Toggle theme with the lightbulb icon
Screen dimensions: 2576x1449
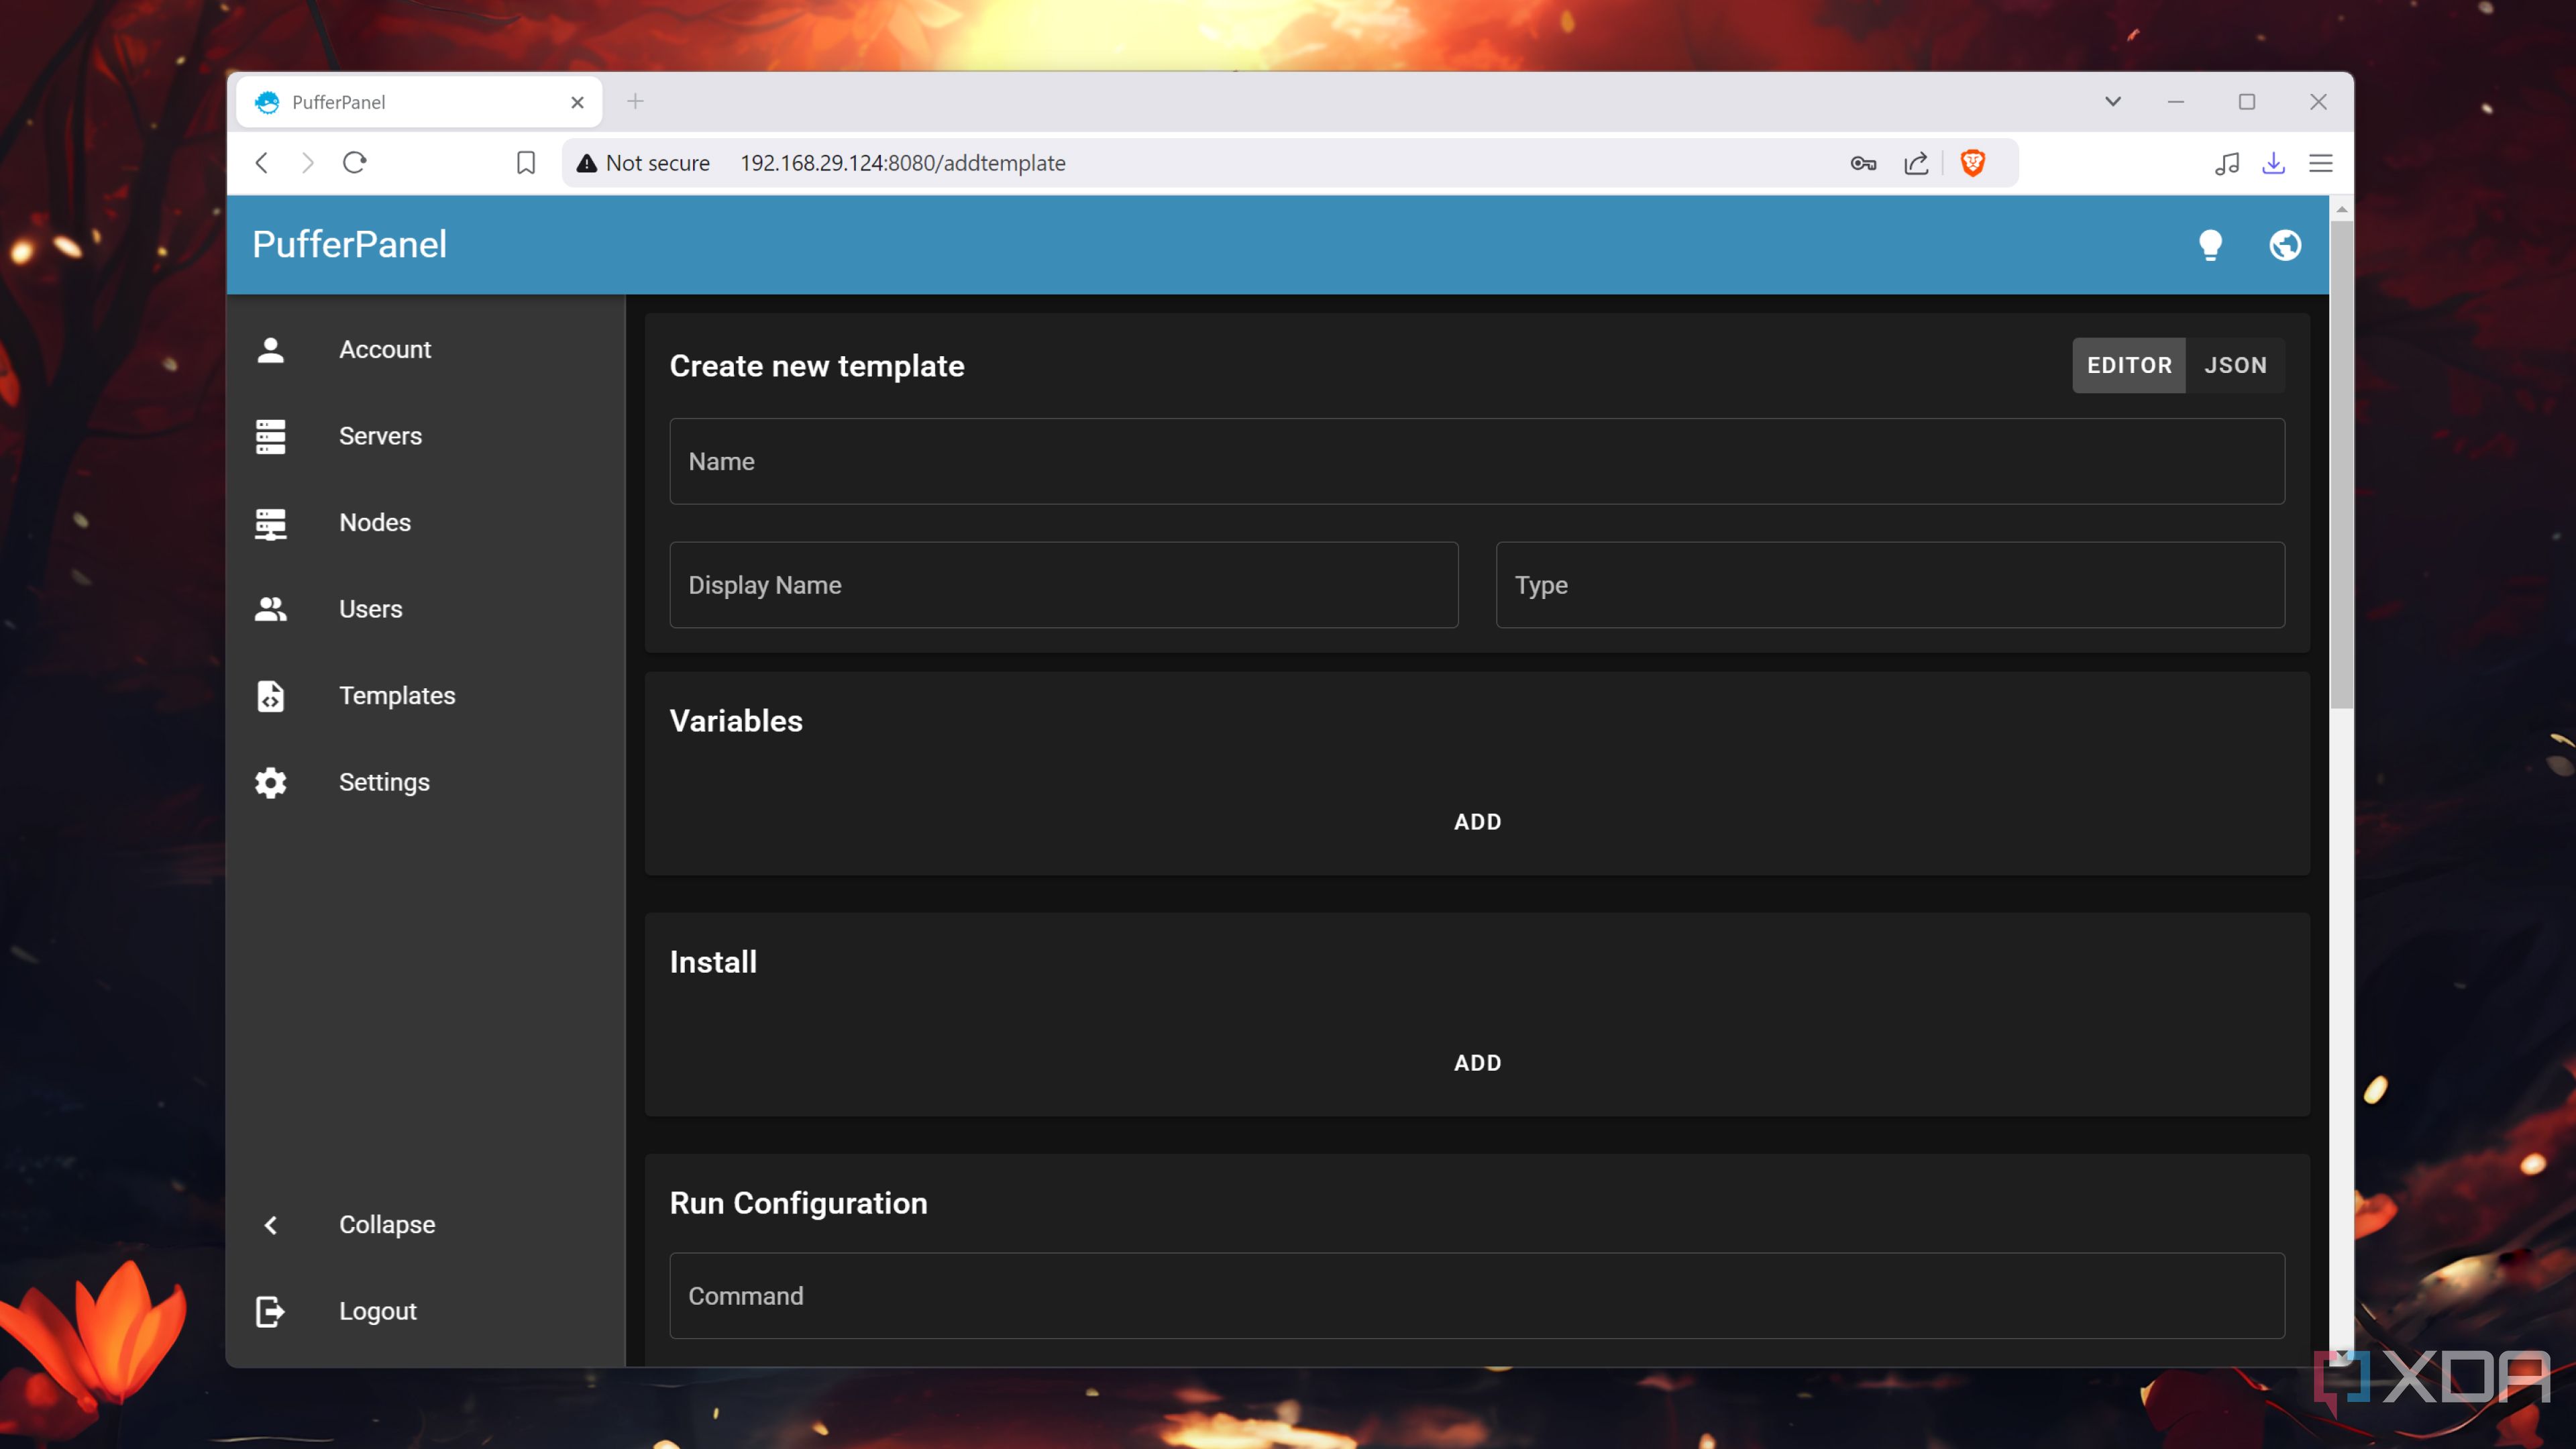[2210, 245]
